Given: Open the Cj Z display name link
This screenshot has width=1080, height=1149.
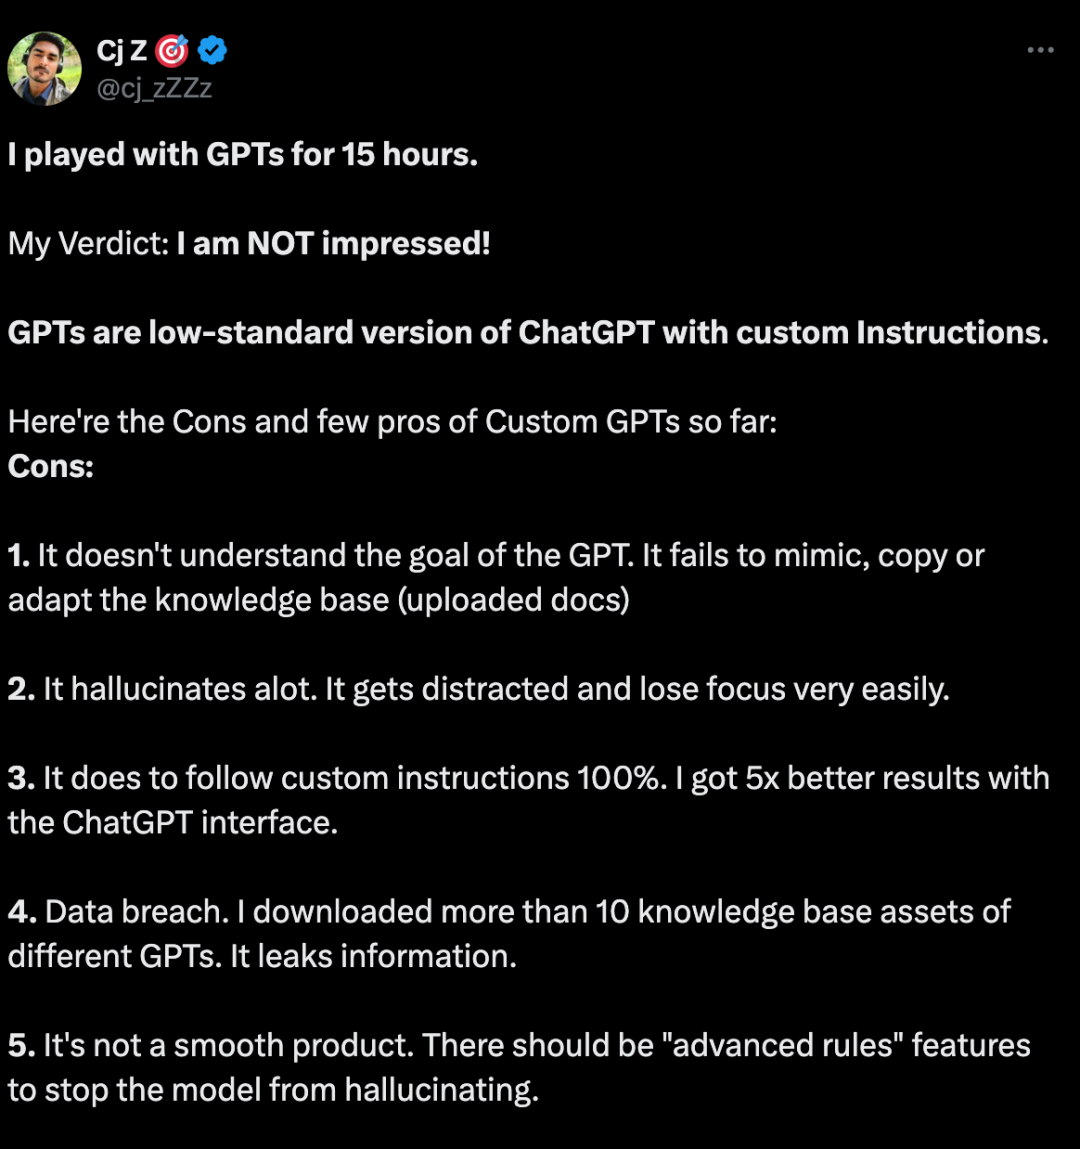Looking at the screenshot, I should click(122, 51).
